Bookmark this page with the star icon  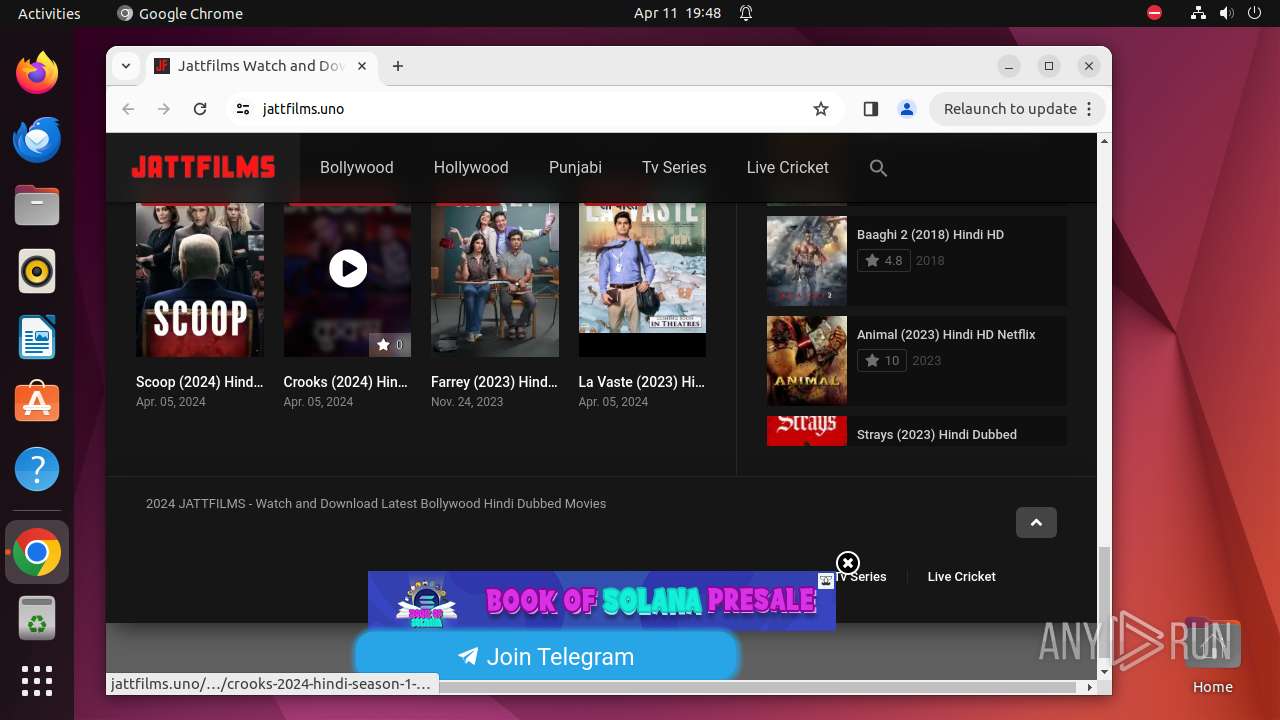point(821,109)
